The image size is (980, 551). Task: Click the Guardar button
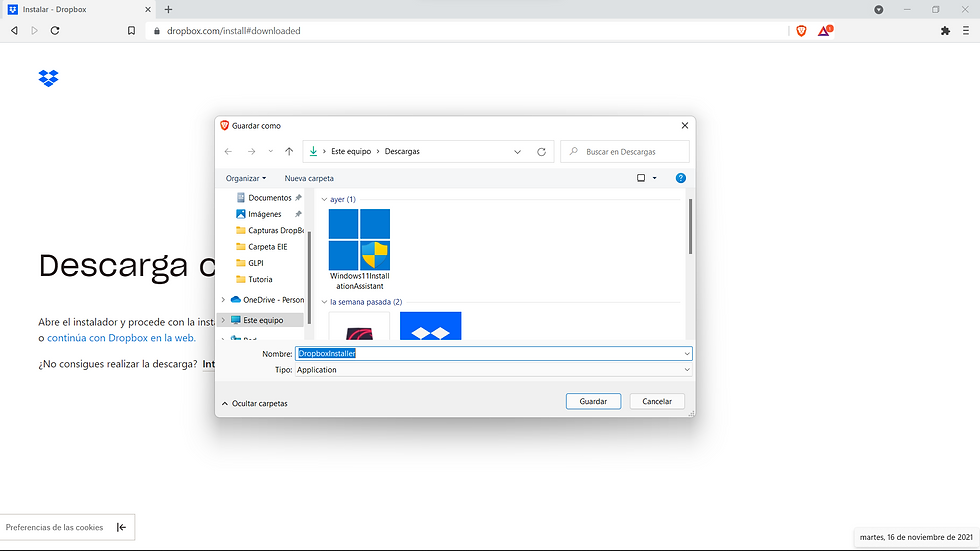pos(593,401)
